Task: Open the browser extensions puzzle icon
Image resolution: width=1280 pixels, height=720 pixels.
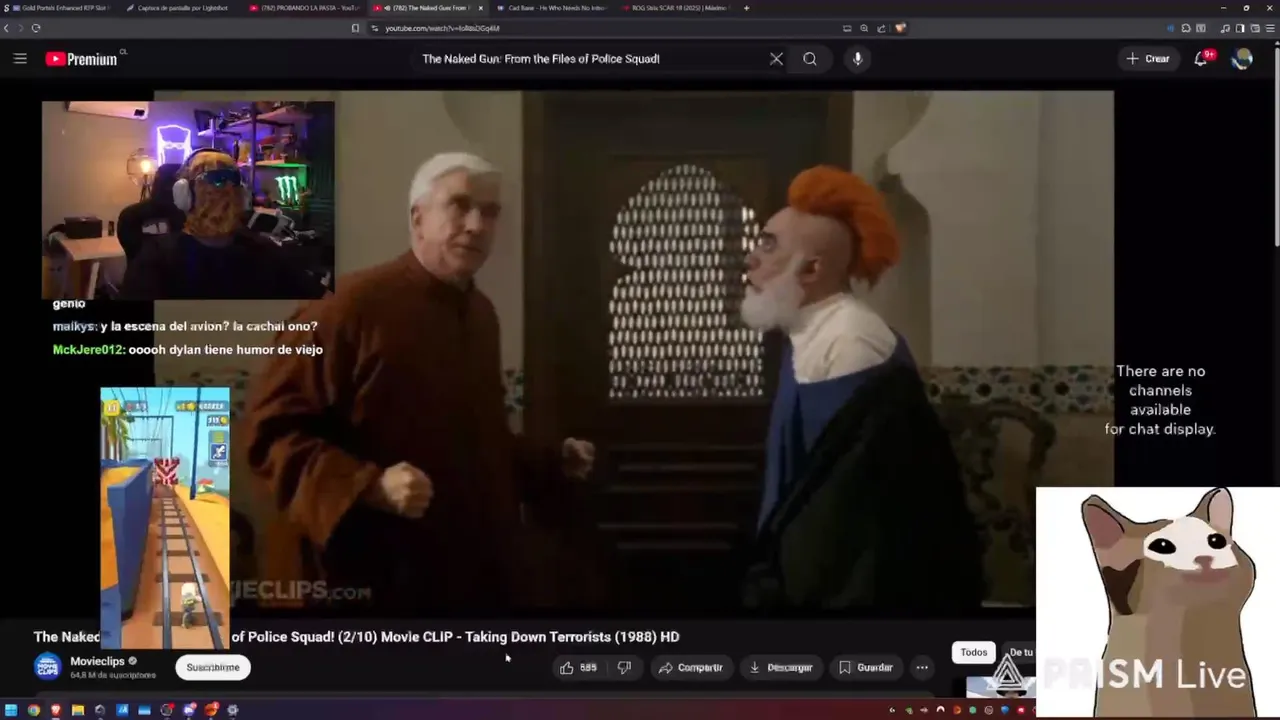Action: [1186, 28]
